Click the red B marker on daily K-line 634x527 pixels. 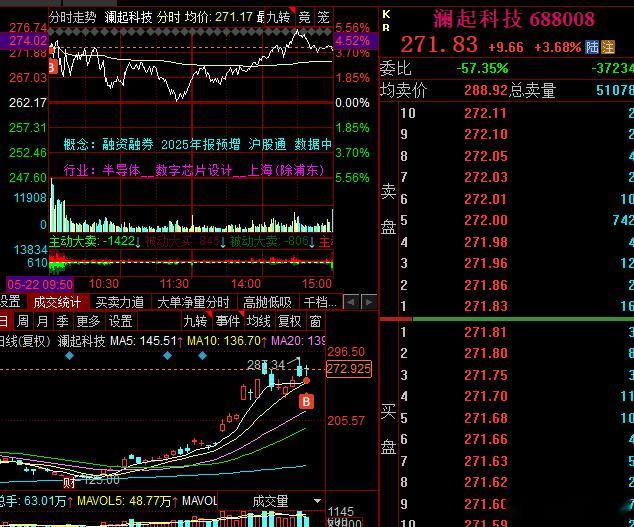click(306, 402)
